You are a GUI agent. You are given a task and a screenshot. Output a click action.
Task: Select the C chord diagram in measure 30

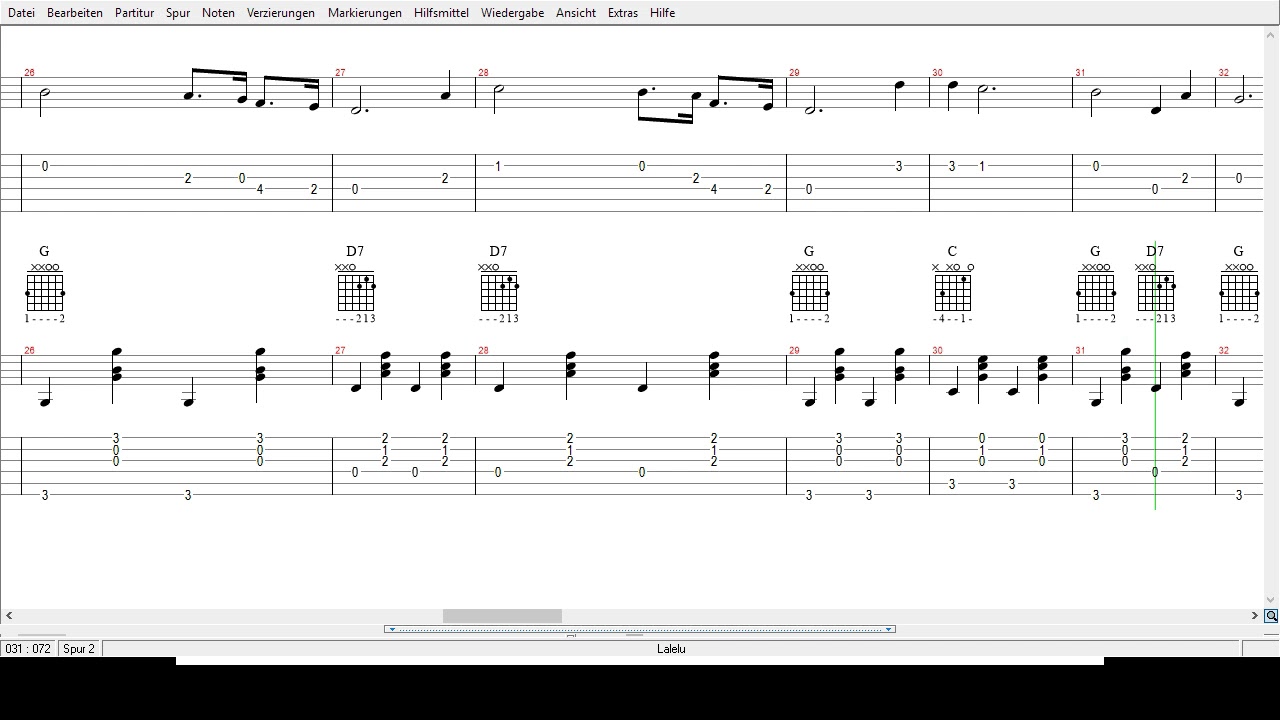tap(953, 292)
